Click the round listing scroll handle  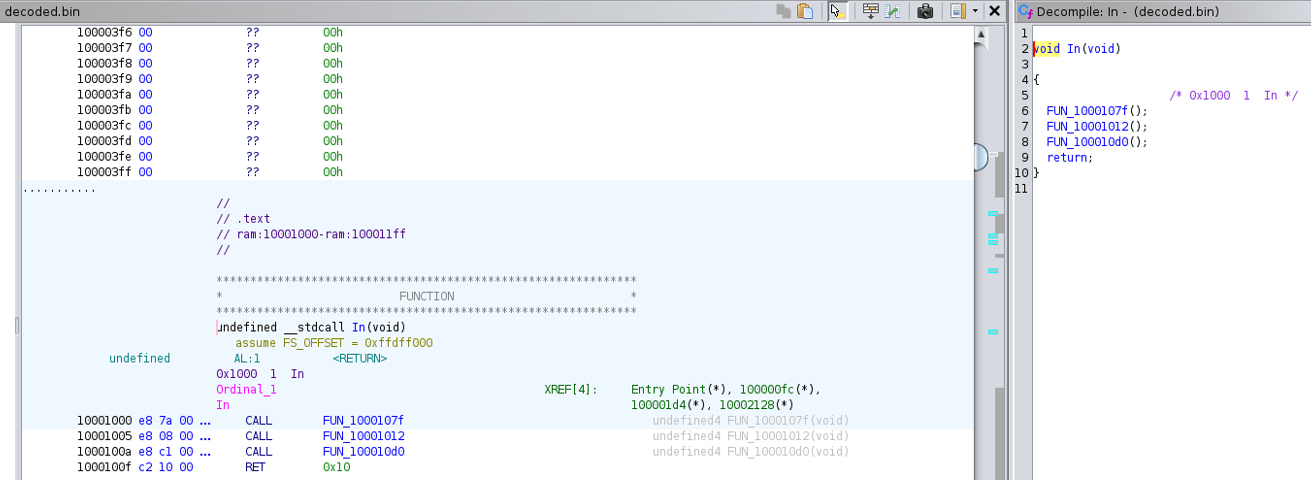pyautogui.click(x=978, y=157)
